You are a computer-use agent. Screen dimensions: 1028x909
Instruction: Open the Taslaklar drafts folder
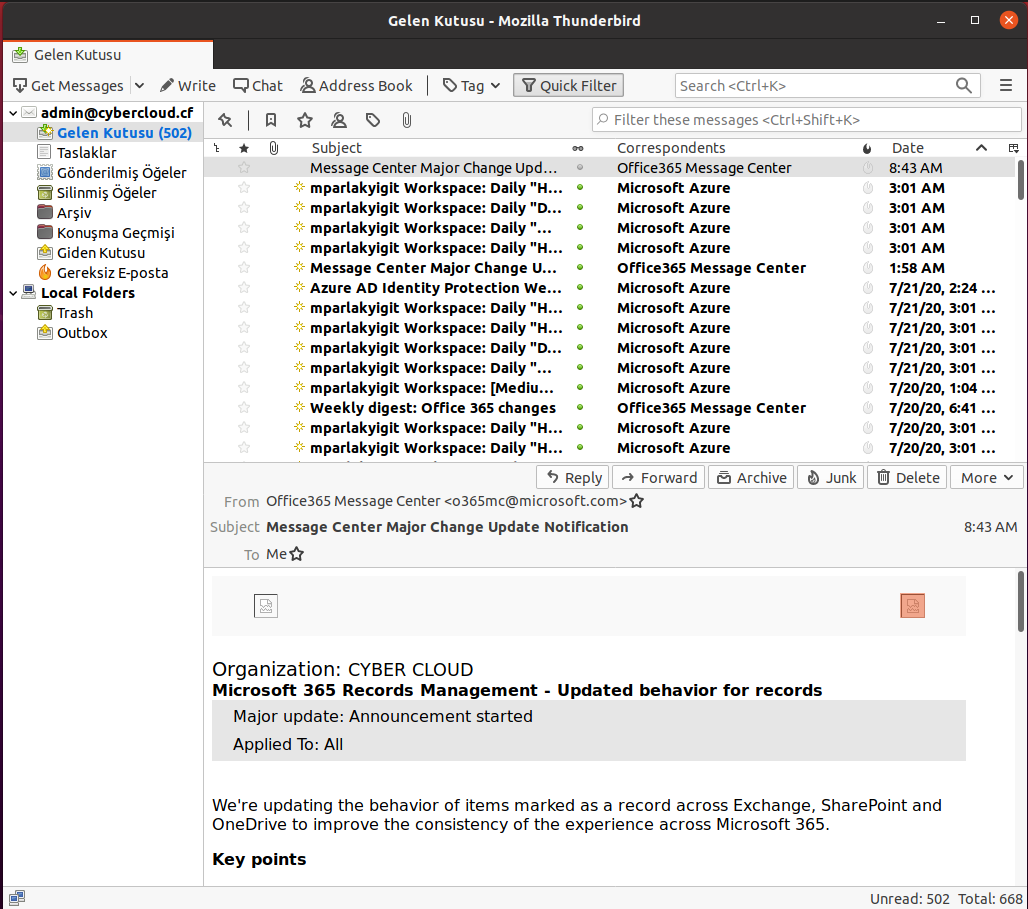tap(87, 153)
